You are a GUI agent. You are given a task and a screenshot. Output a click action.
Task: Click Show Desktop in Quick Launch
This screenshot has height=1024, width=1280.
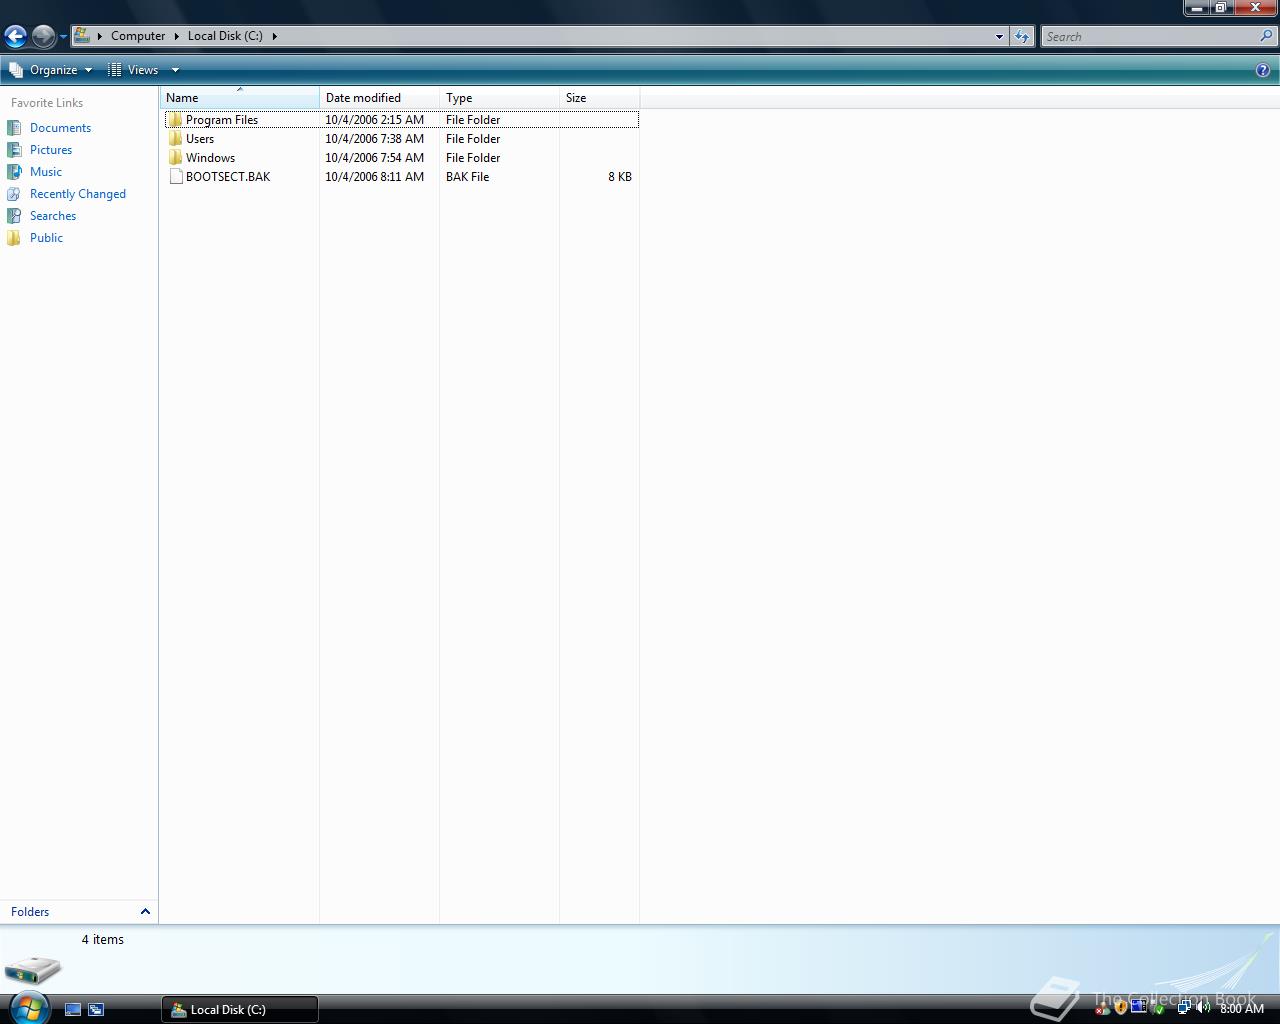point(73,1010)
